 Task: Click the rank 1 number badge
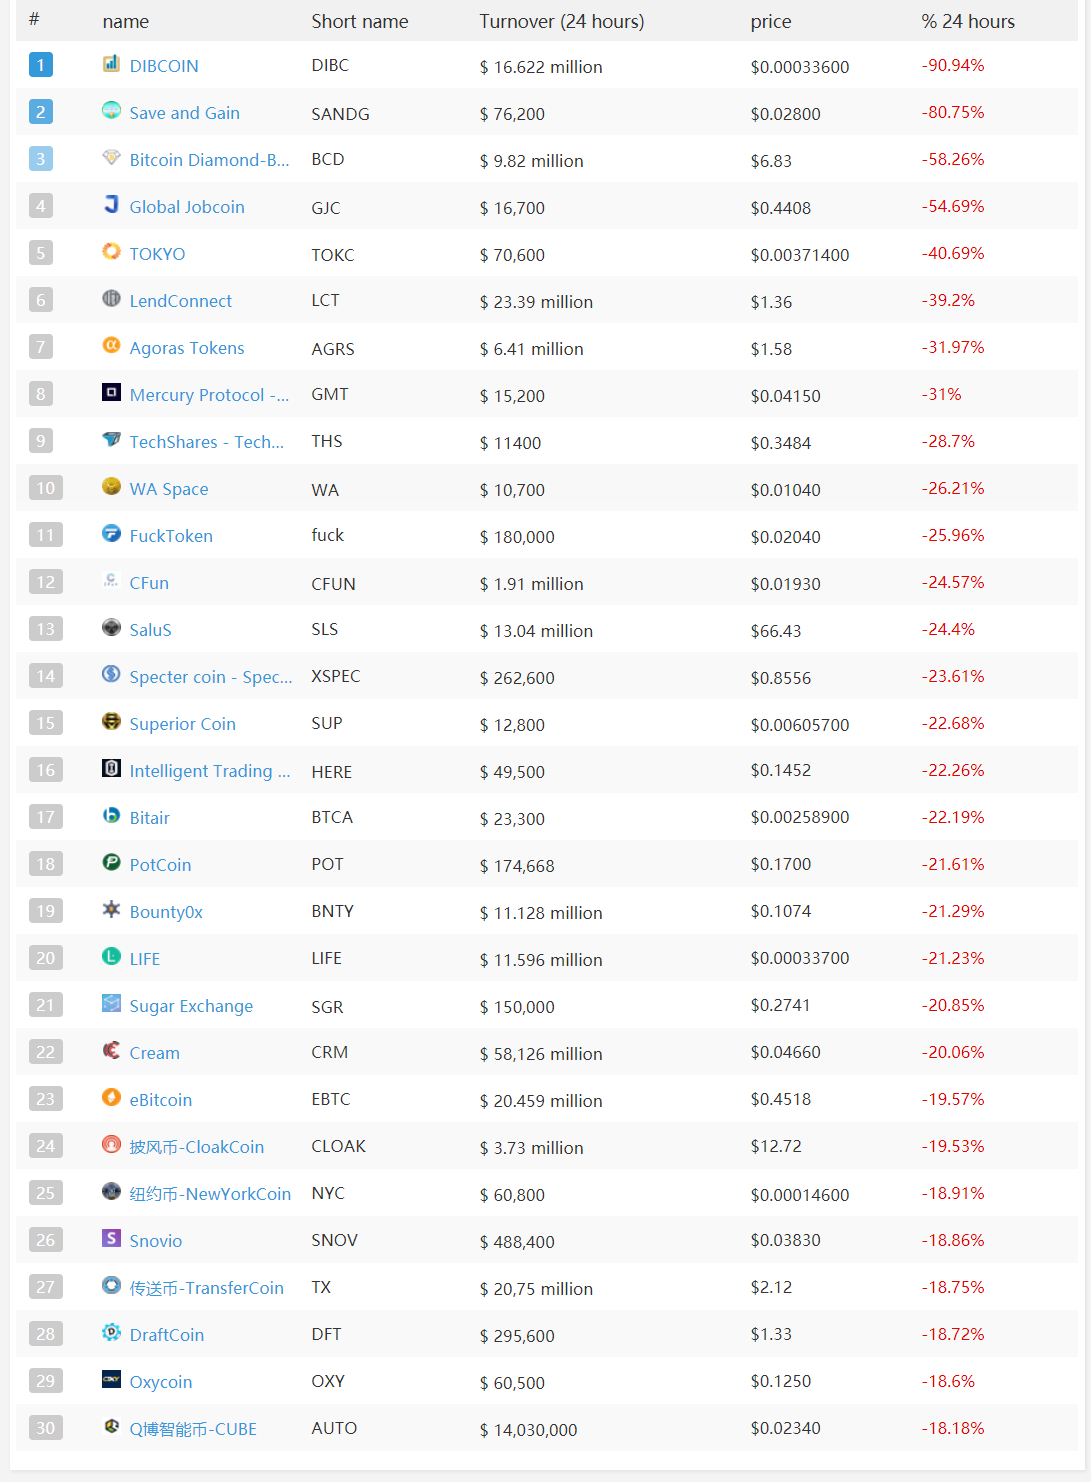point(41,65)
